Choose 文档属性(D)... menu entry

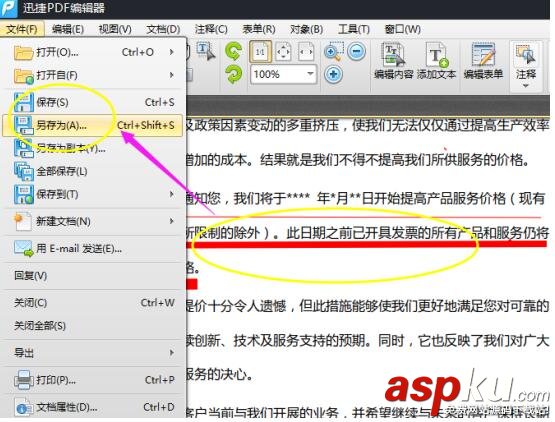coord(94,407)
